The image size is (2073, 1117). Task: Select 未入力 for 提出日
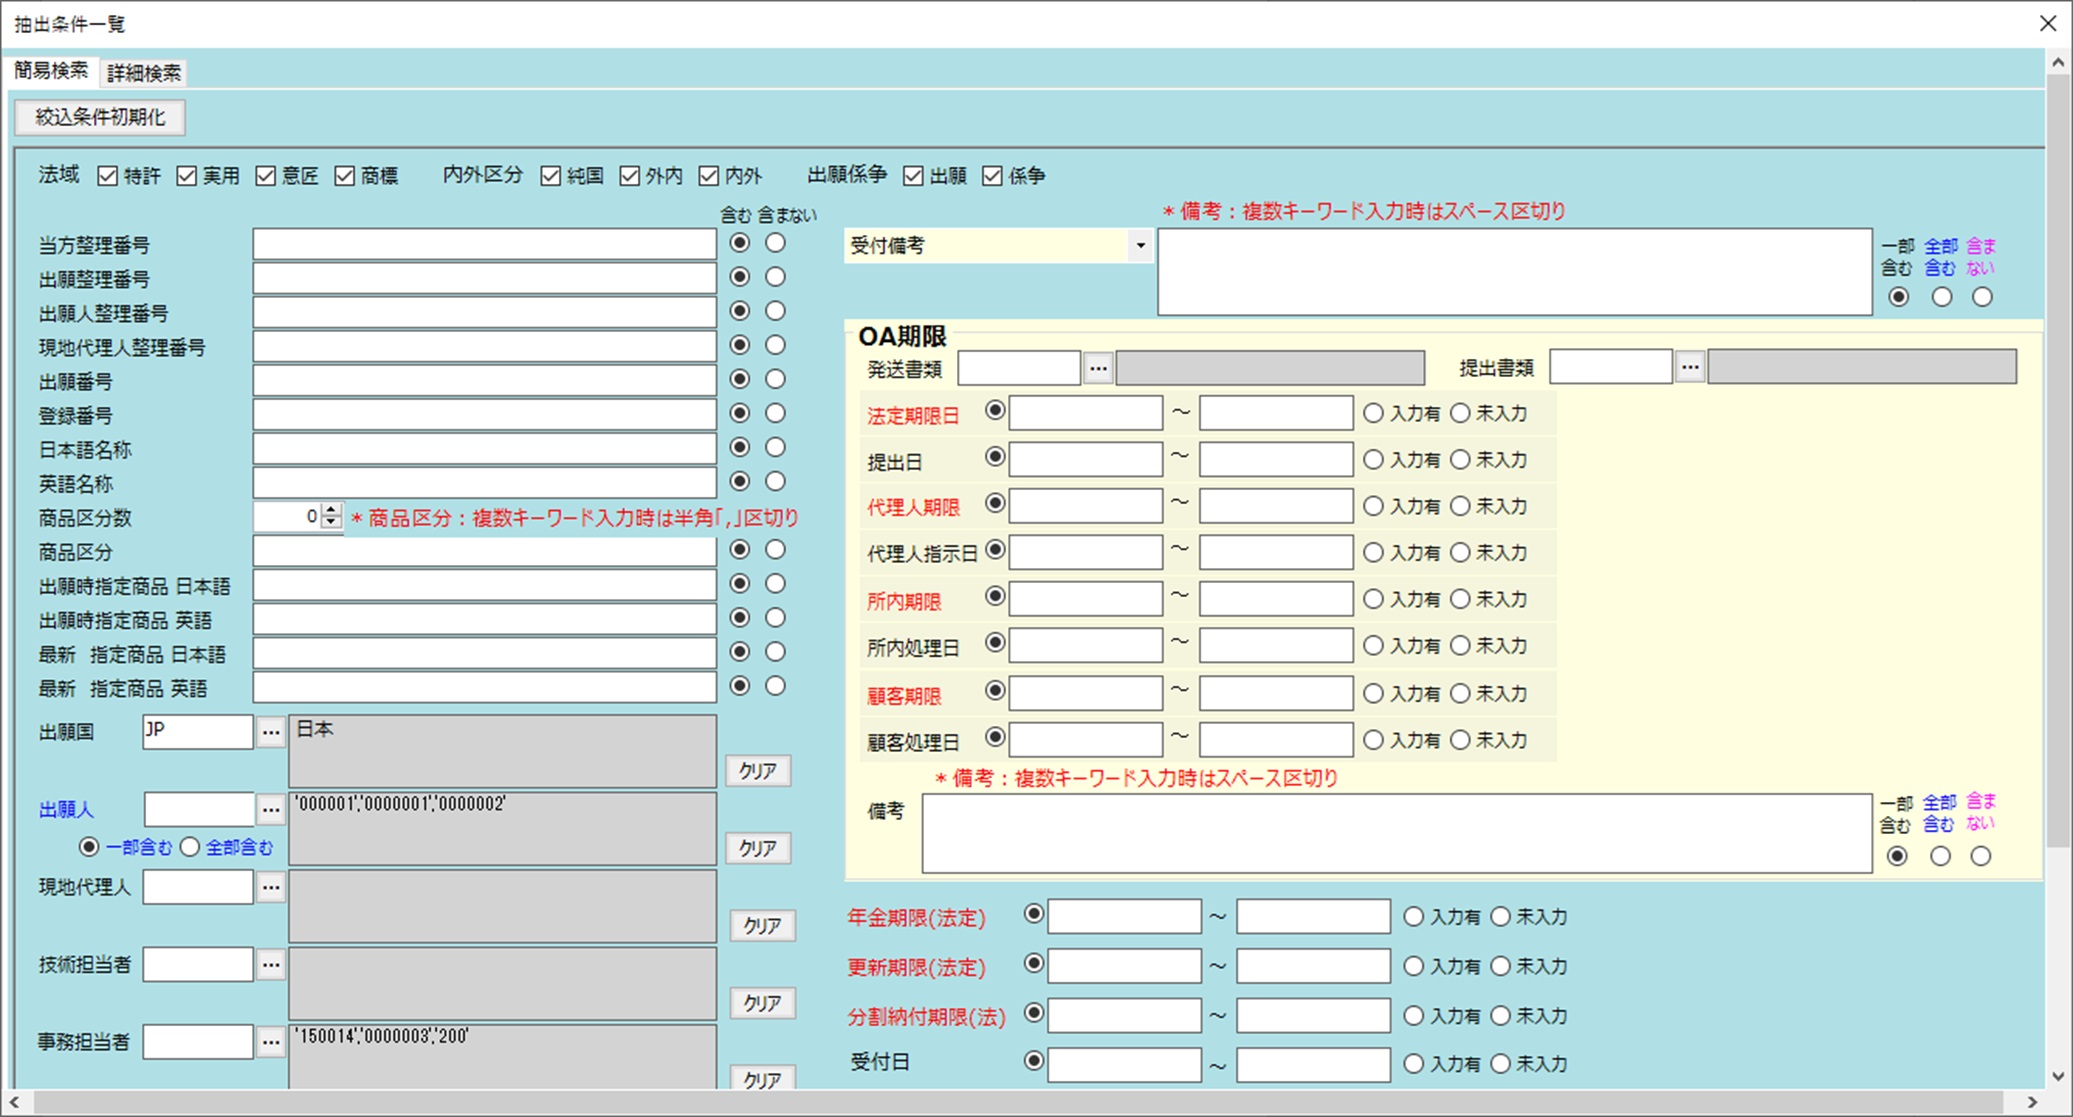(x=1461, y=460)
